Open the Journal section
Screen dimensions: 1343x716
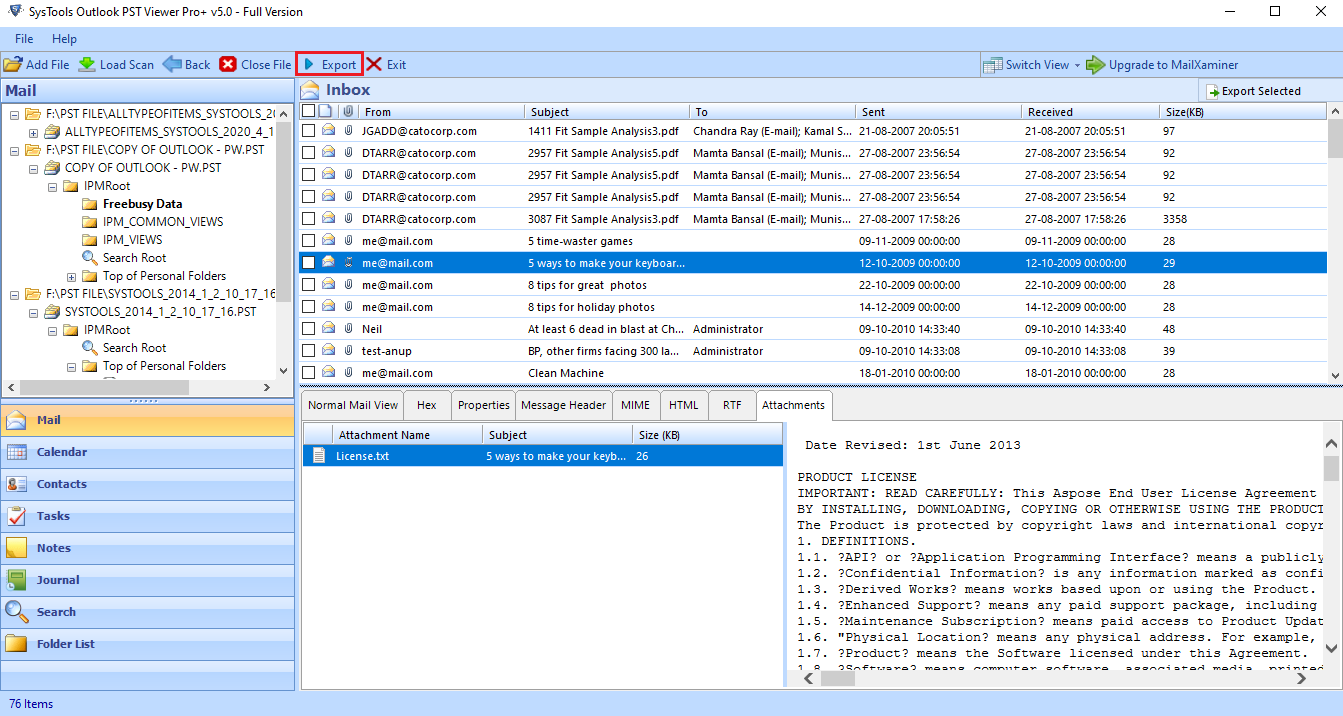pyautogui.click(x=60, y=580)
